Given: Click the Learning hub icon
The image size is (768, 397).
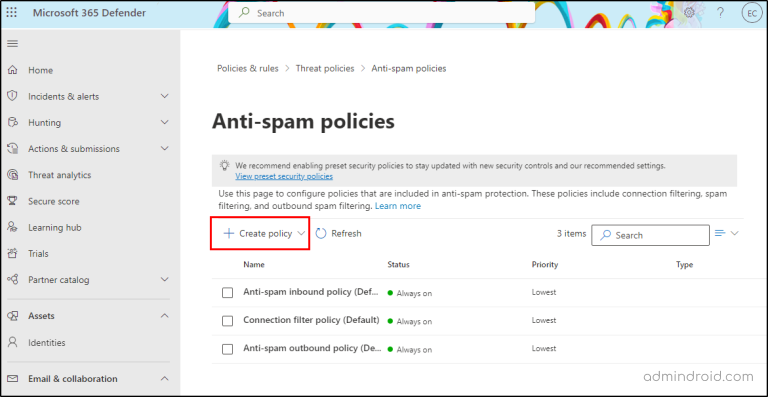Looking at the screenshot, I should point(13,227).
